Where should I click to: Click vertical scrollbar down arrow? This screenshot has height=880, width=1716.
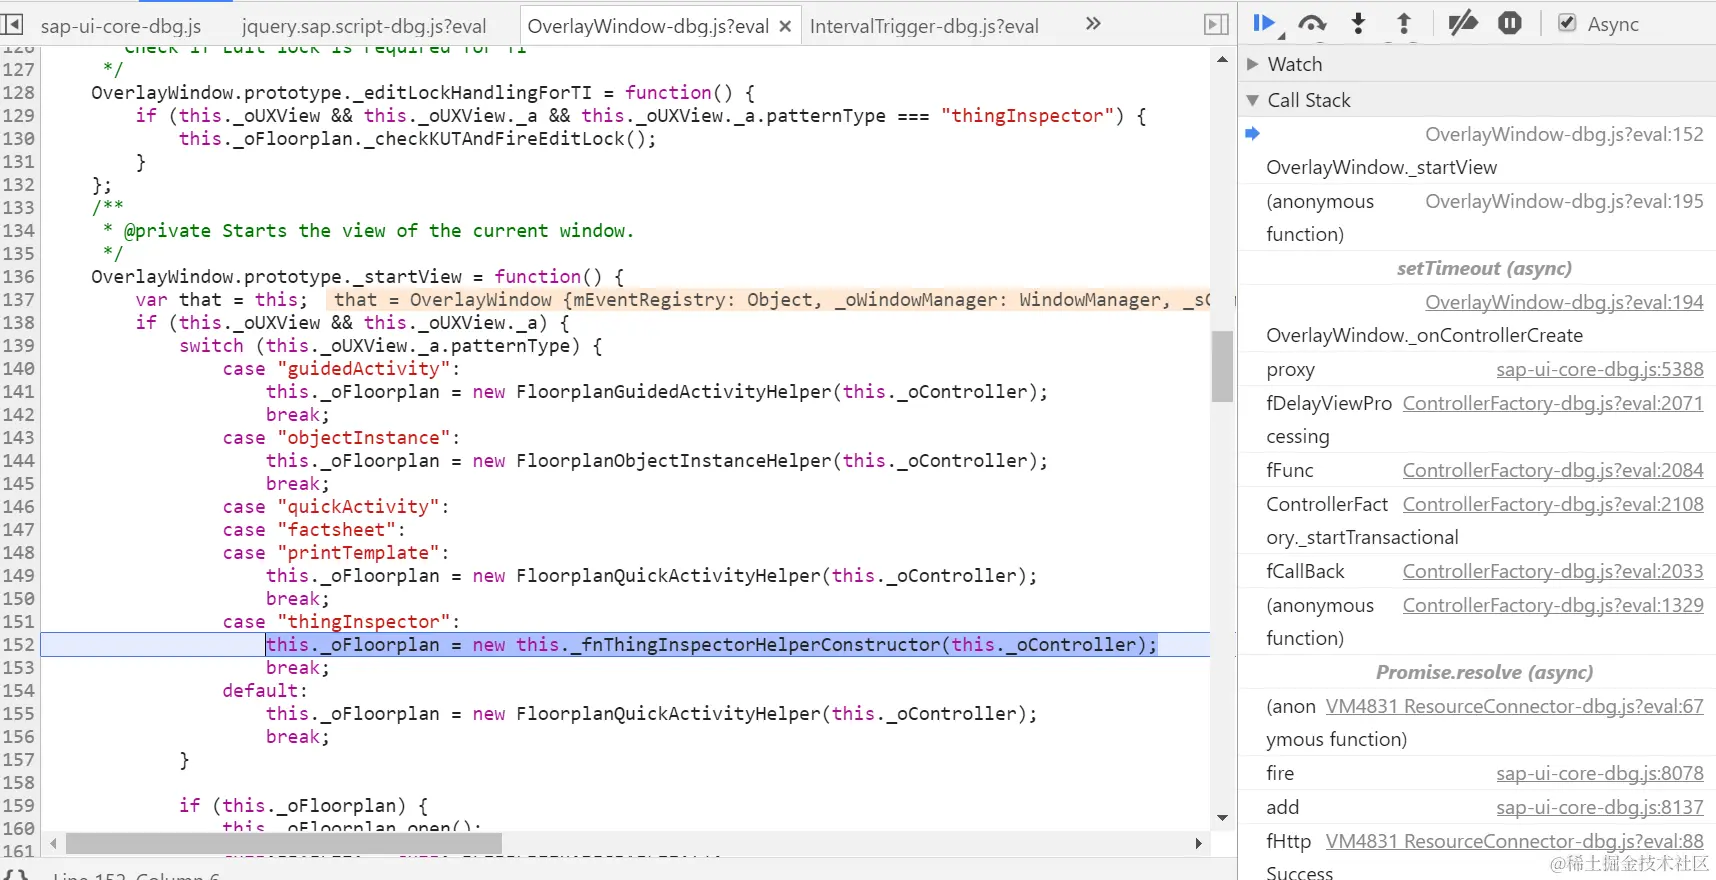click(1222, 818)
